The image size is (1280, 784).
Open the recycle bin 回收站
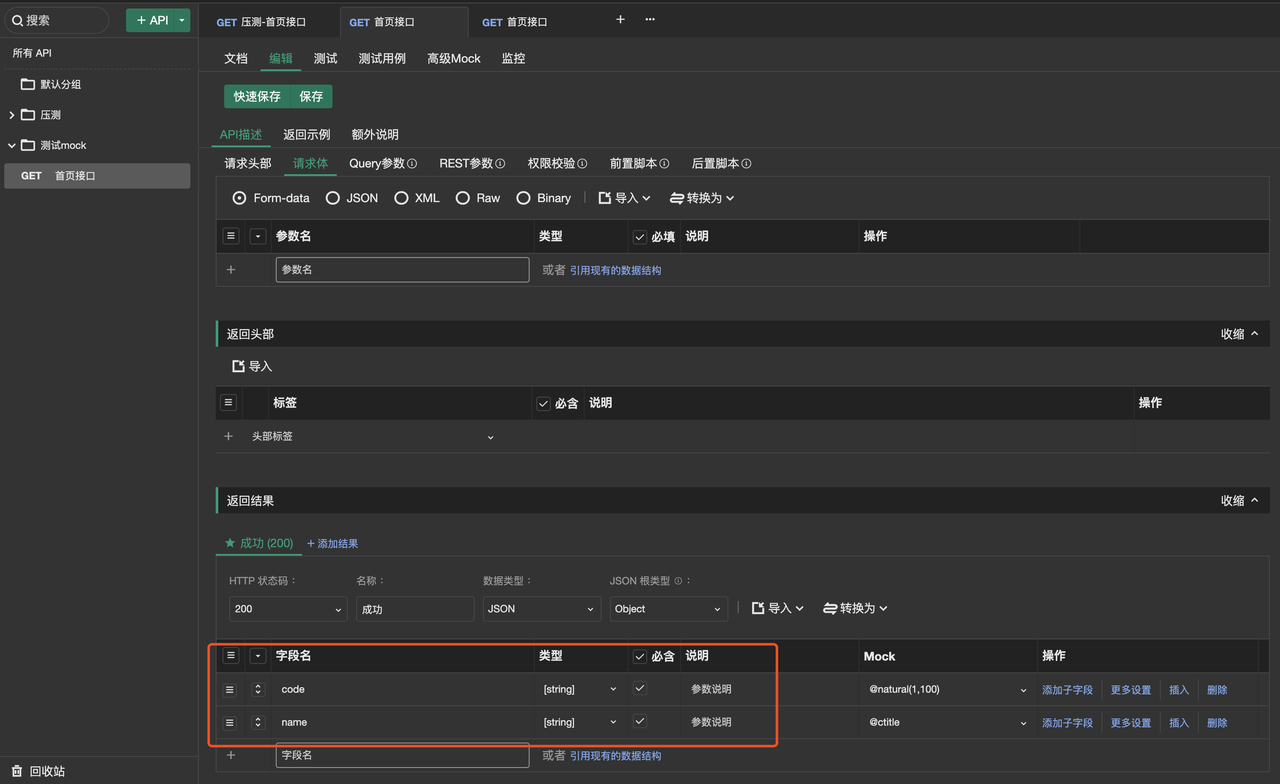point(38,771)
